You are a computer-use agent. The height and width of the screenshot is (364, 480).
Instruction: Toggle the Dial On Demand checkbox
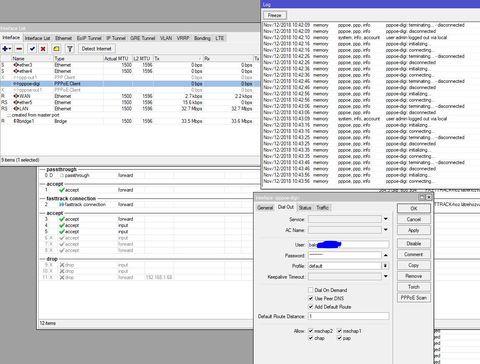point(311,290)
